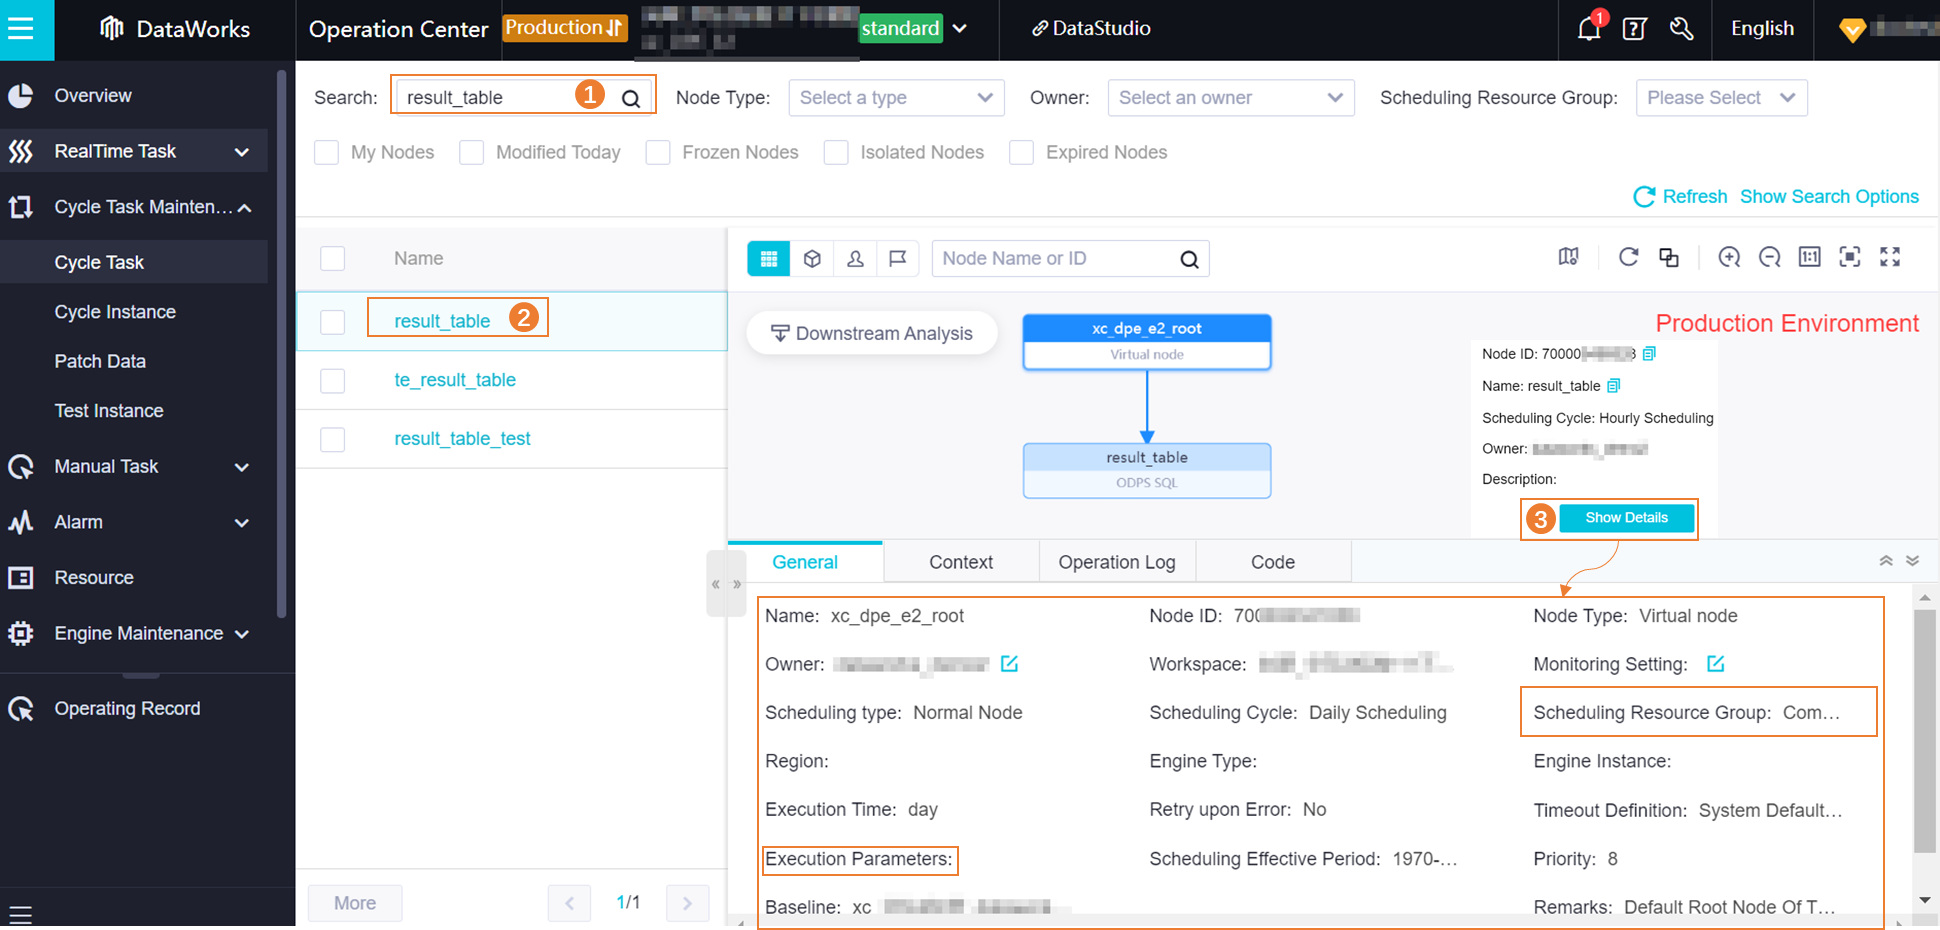Viewport: 1940px width, 930px height.
Task: Zoom in on the node graph
Action: [x=1729, y=257]
